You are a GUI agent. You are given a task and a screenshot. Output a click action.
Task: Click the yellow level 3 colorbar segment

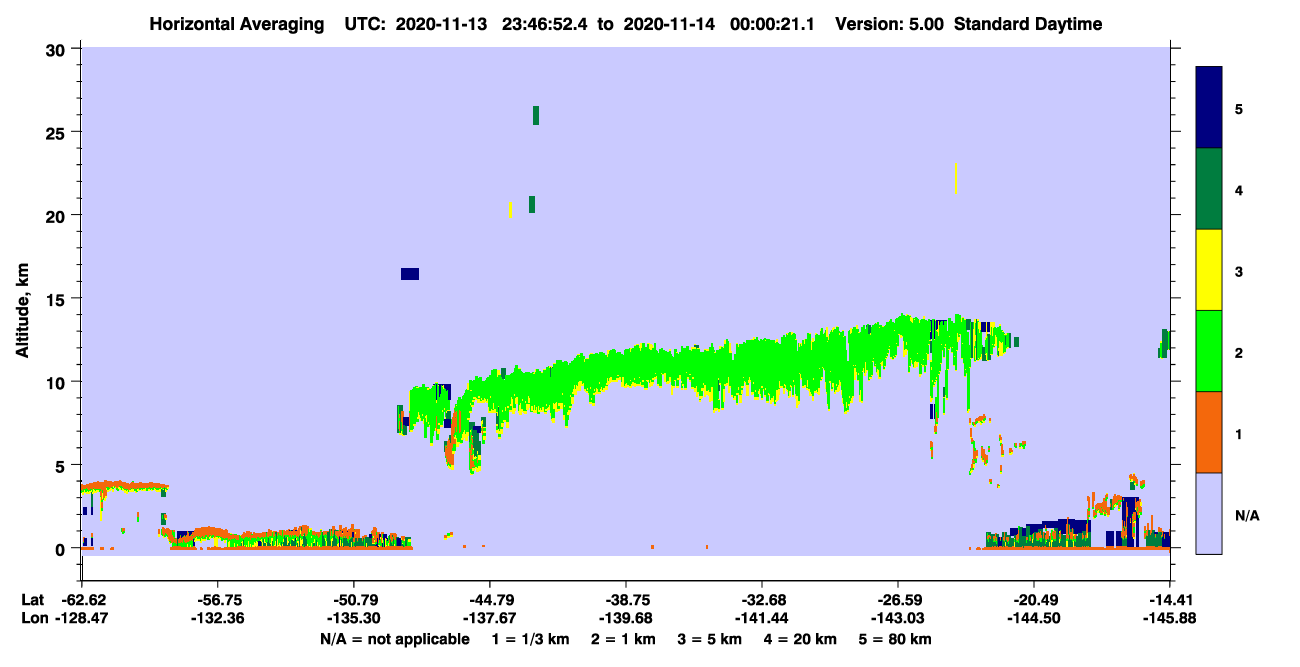pos(1209,270)
